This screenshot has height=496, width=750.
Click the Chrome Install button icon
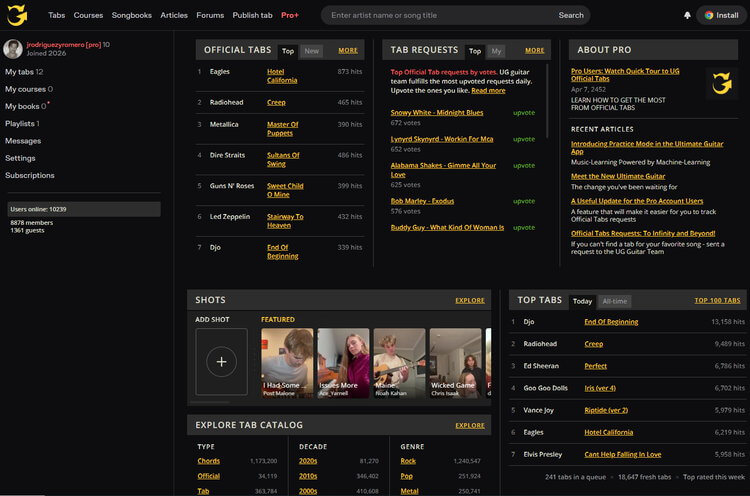[708, 15]
